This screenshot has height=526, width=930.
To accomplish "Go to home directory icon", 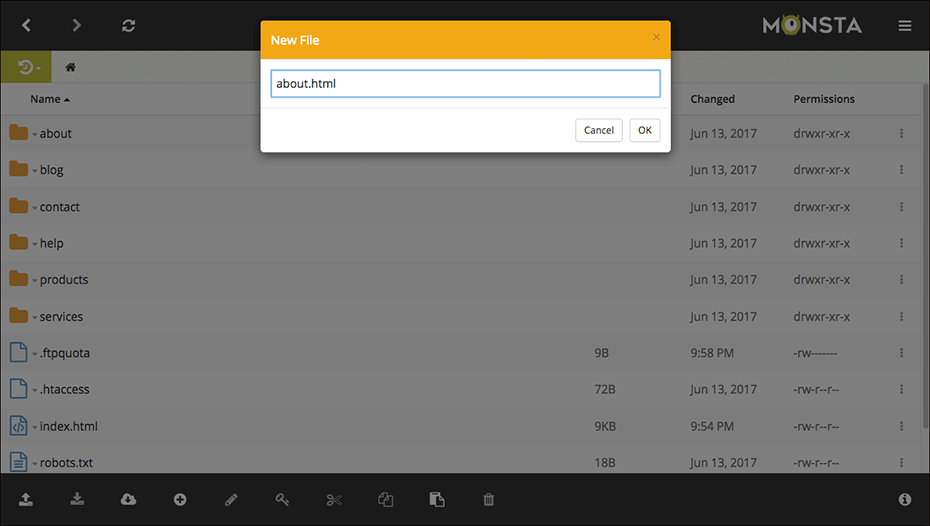I will (71, 67).
